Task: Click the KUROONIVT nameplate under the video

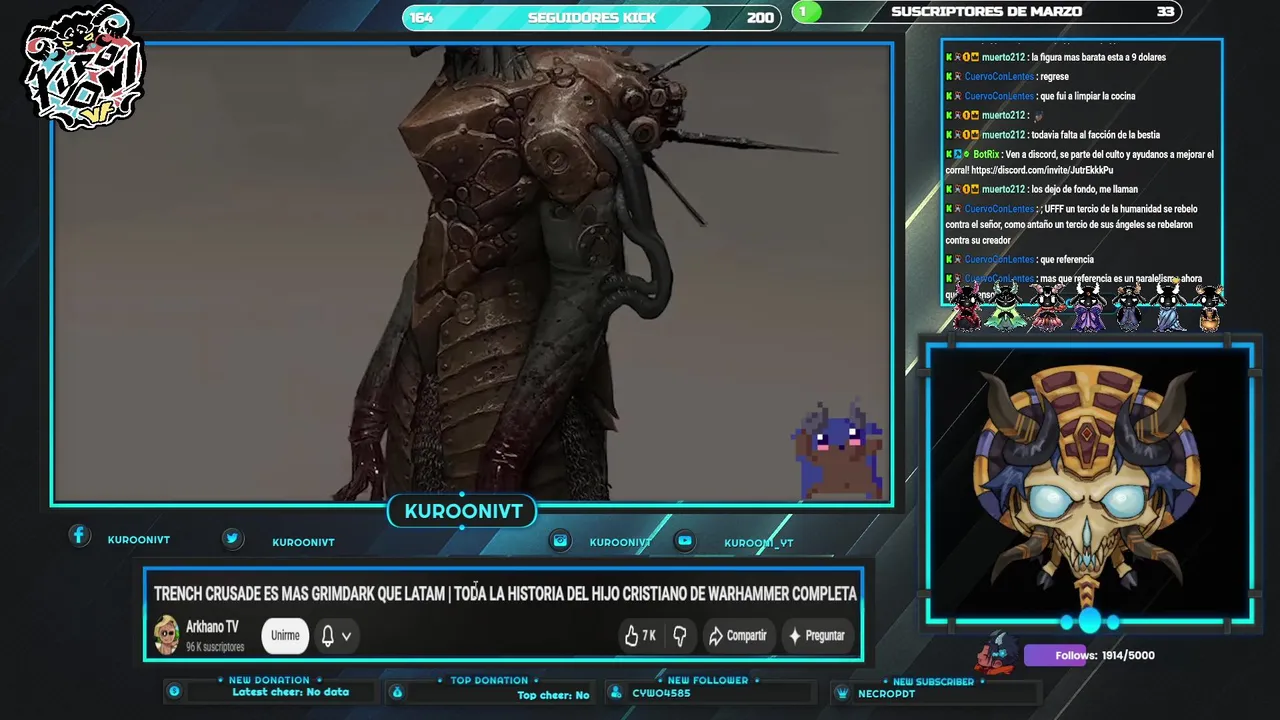Action: tap(463, 511)
